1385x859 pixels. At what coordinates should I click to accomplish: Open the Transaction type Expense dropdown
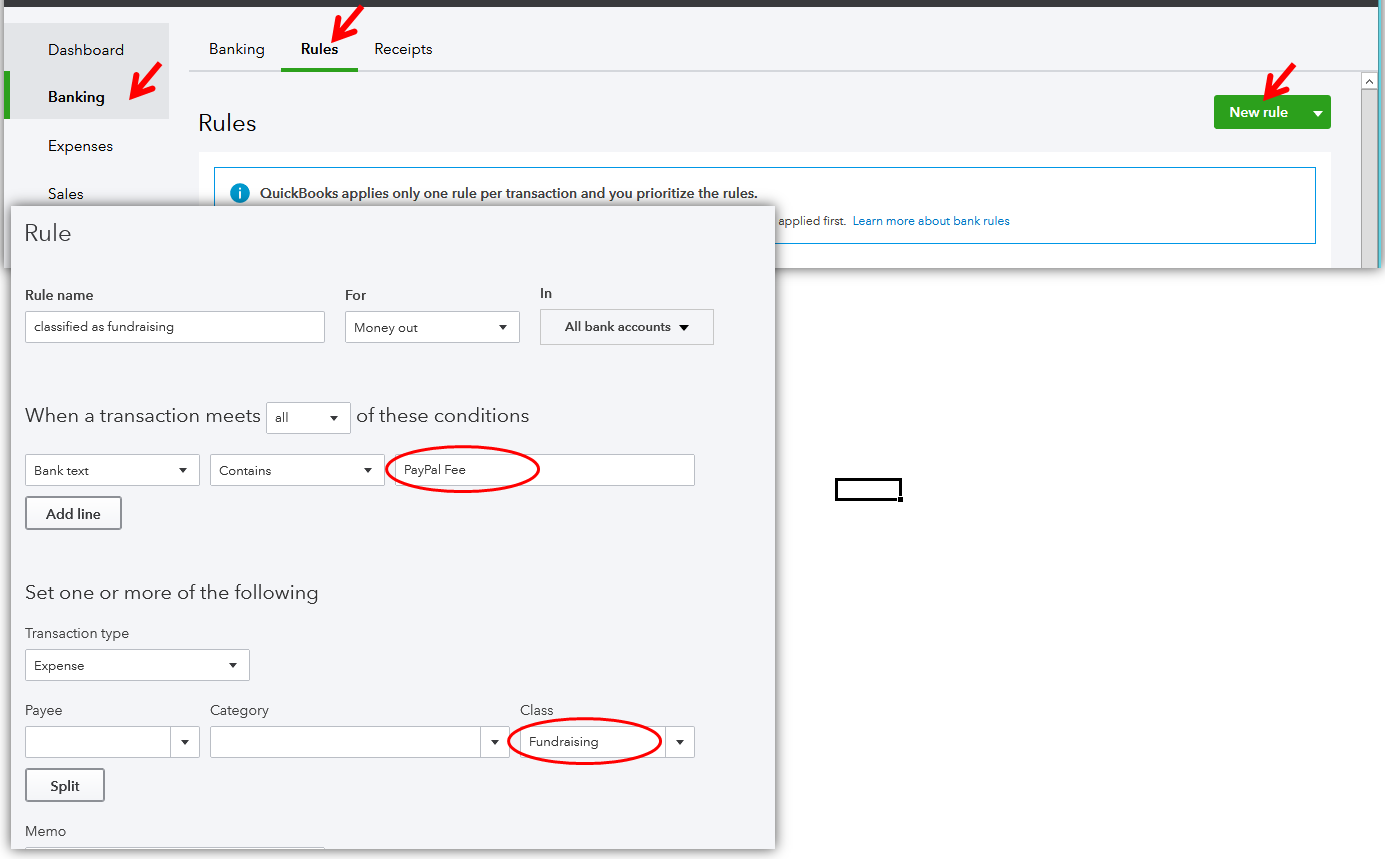pos(137,665)
